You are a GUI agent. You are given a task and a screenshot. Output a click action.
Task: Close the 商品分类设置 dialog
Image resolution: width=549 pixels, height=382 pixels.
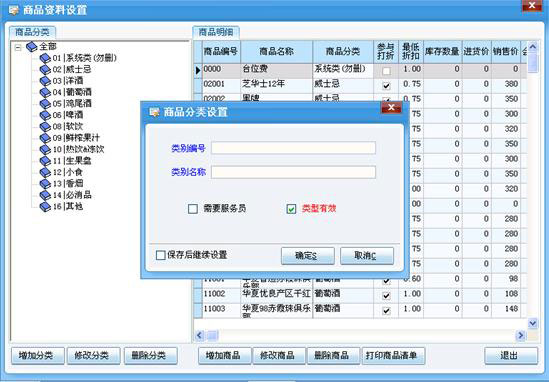coord(391,107)
